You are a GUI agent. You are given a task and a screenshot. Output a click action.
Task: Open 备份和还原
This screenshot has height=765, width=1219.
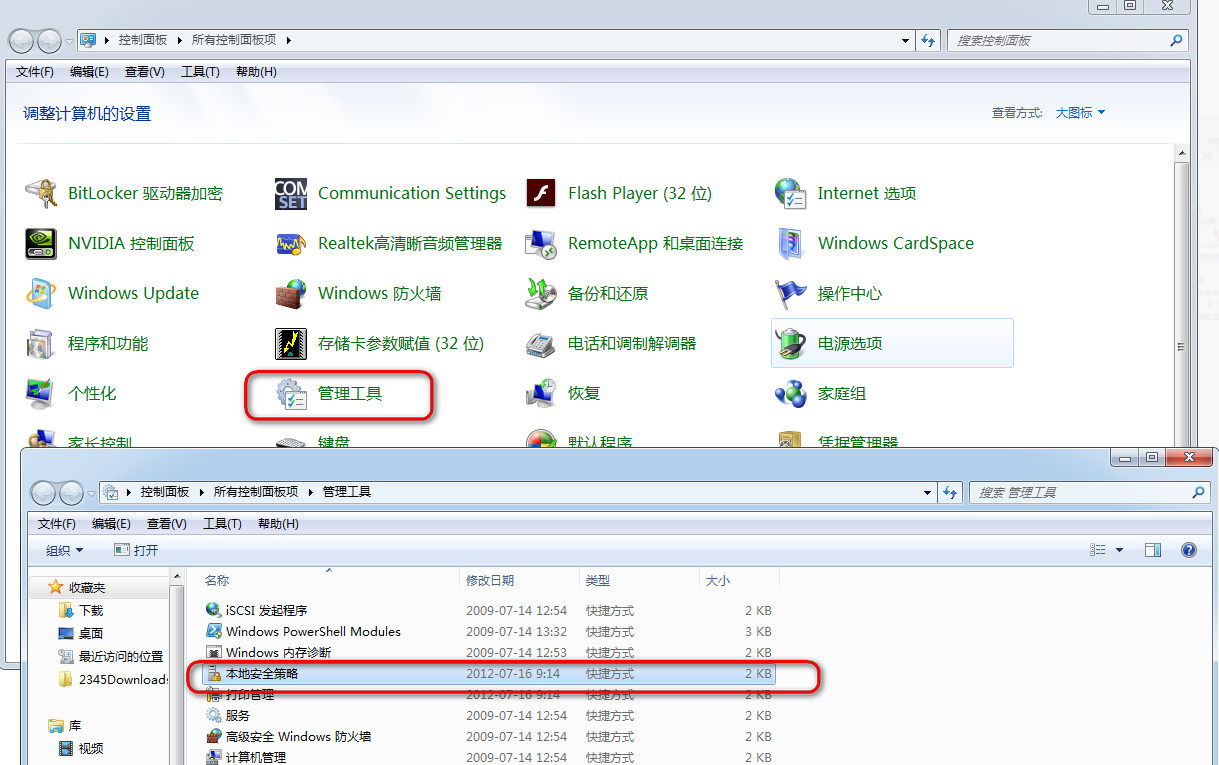[x=587, y=293]
